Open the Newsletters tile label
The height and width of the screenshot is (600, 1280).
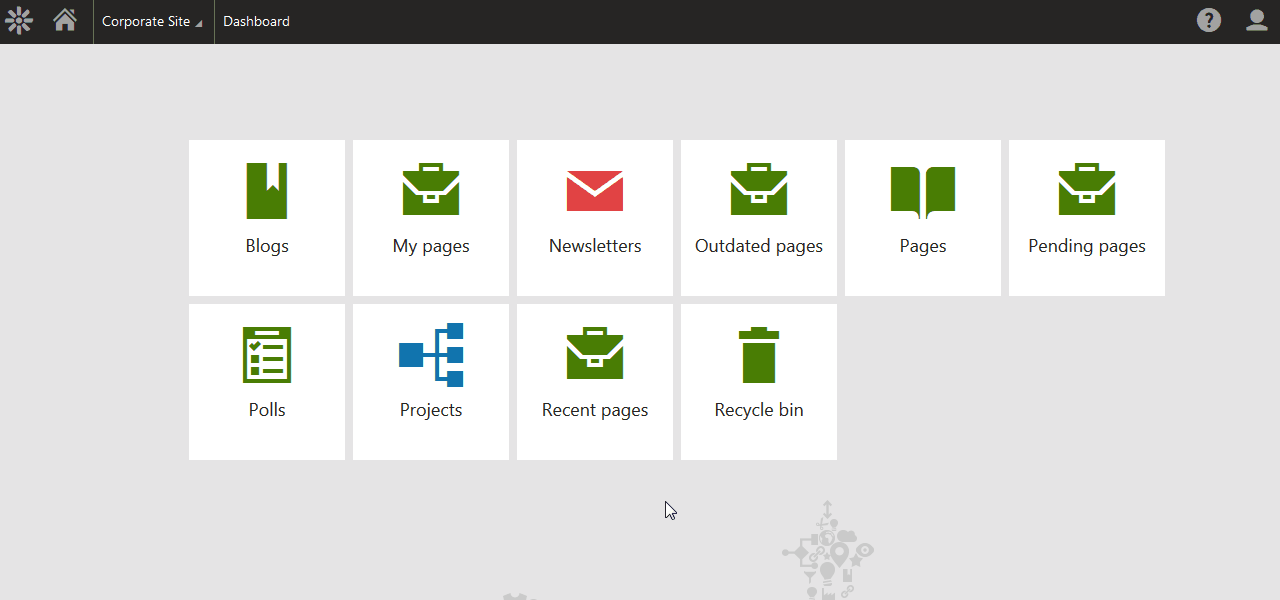(595, 246)
